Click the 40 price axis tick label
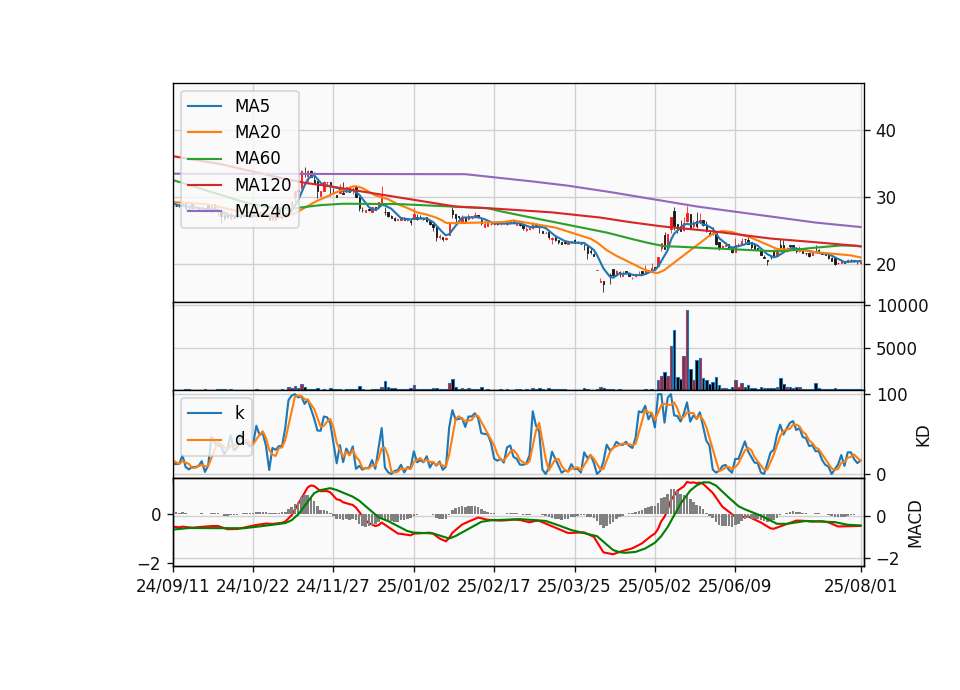 pyautogui.click(x=886, y=131)
